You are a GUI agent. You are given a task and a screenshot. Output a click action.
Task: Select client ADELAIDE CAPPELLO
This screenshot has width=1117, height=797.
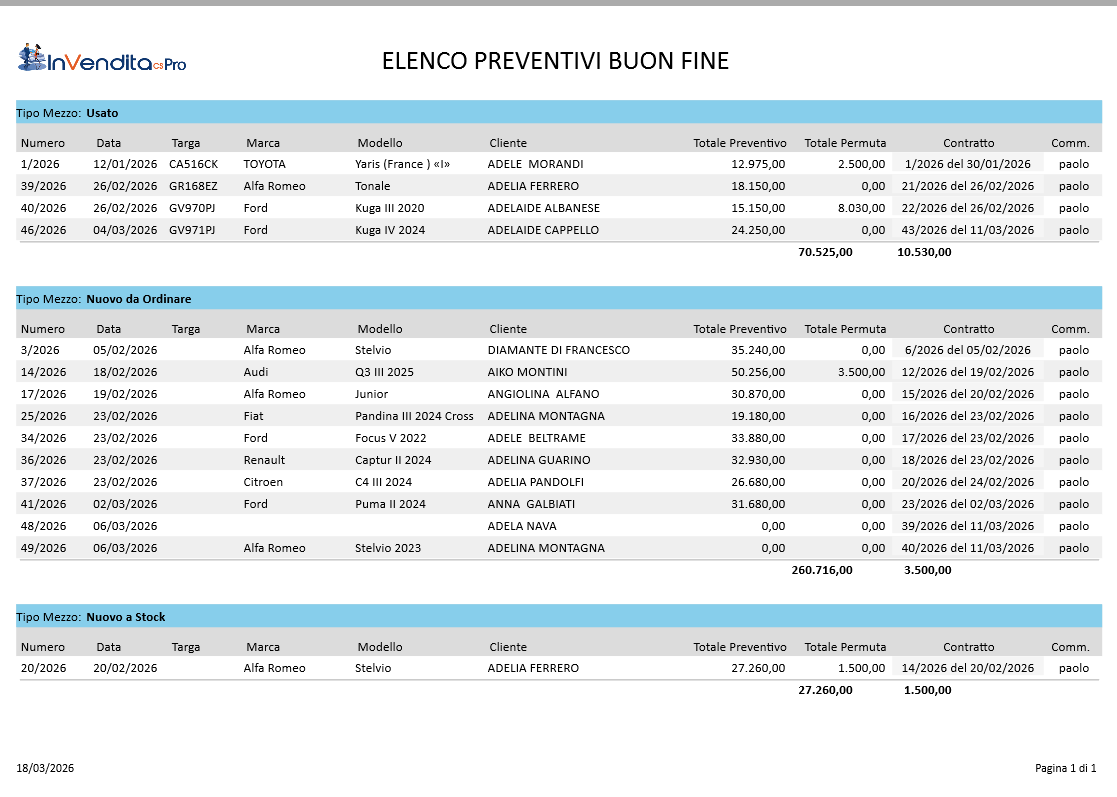pyautogui.click(x=543, y=230)
